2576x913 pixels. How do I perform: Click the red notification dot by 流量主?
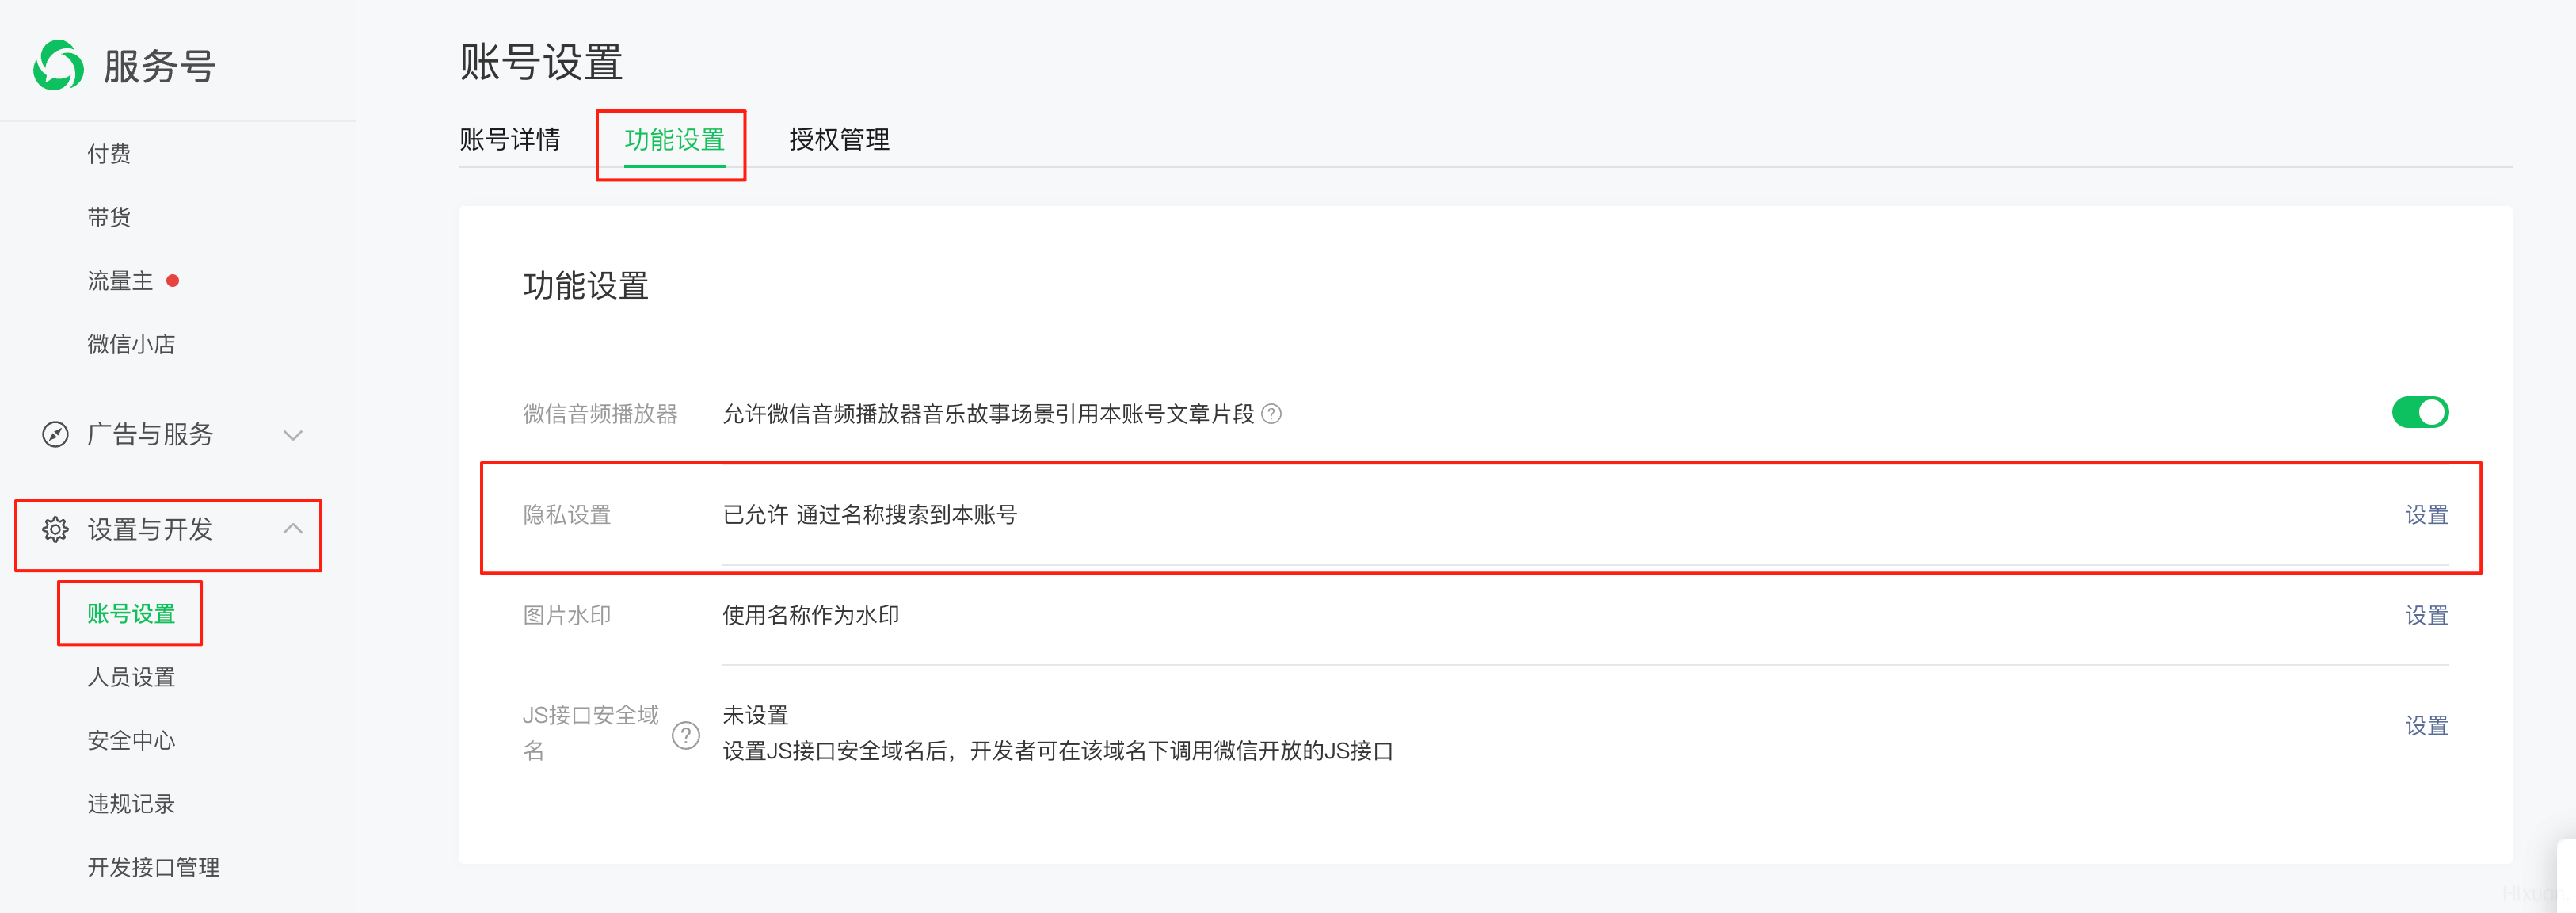pyautogui.click(x=173, y=281)
